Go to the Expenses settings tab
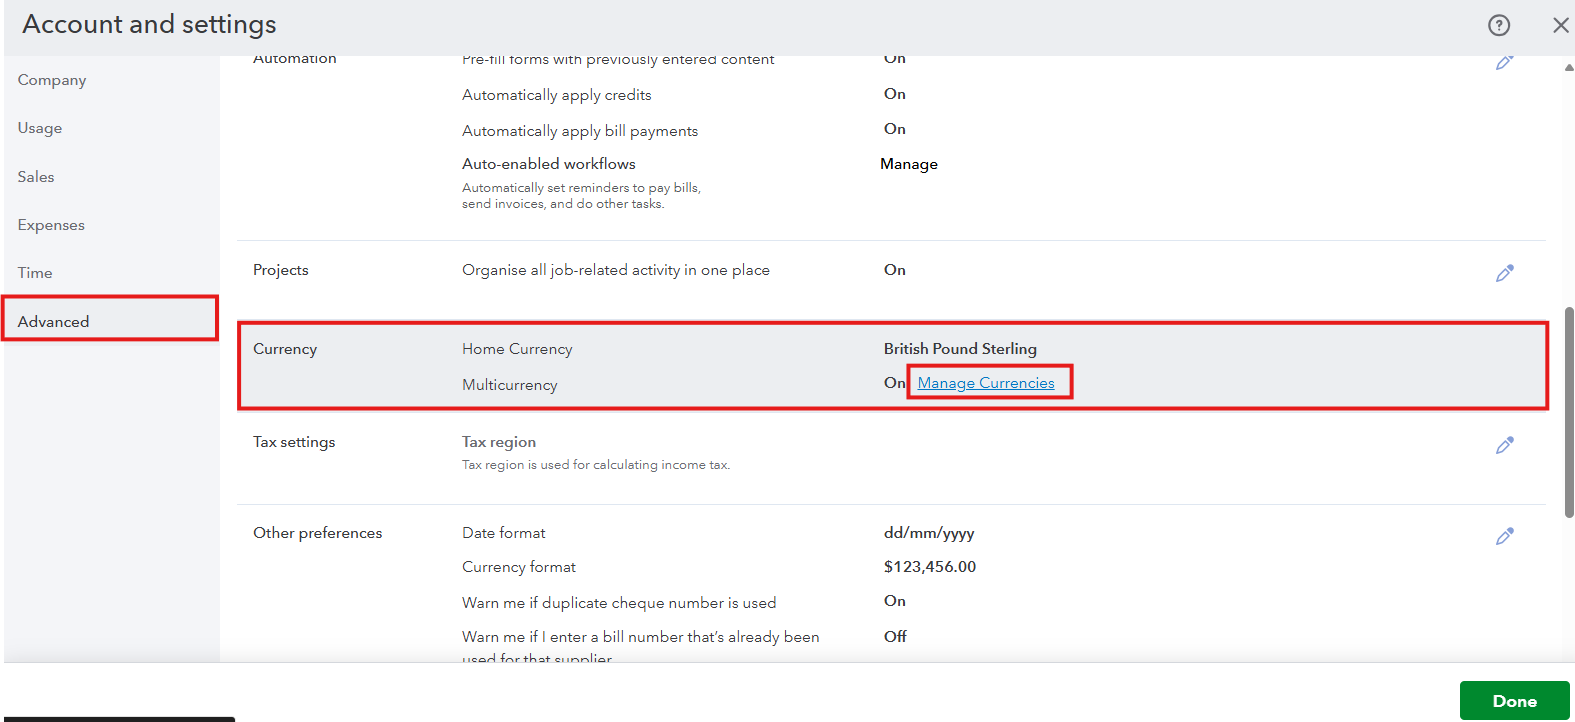 pyautogui.click(x=51, y=225)
